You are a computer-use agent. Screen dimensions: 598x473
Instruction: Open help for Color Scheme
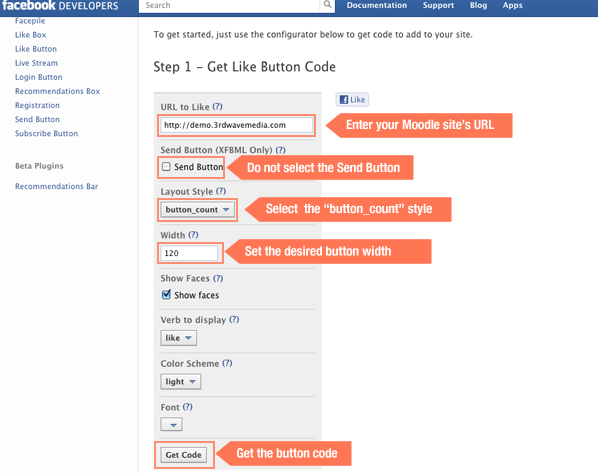click(x=227, y=363)
